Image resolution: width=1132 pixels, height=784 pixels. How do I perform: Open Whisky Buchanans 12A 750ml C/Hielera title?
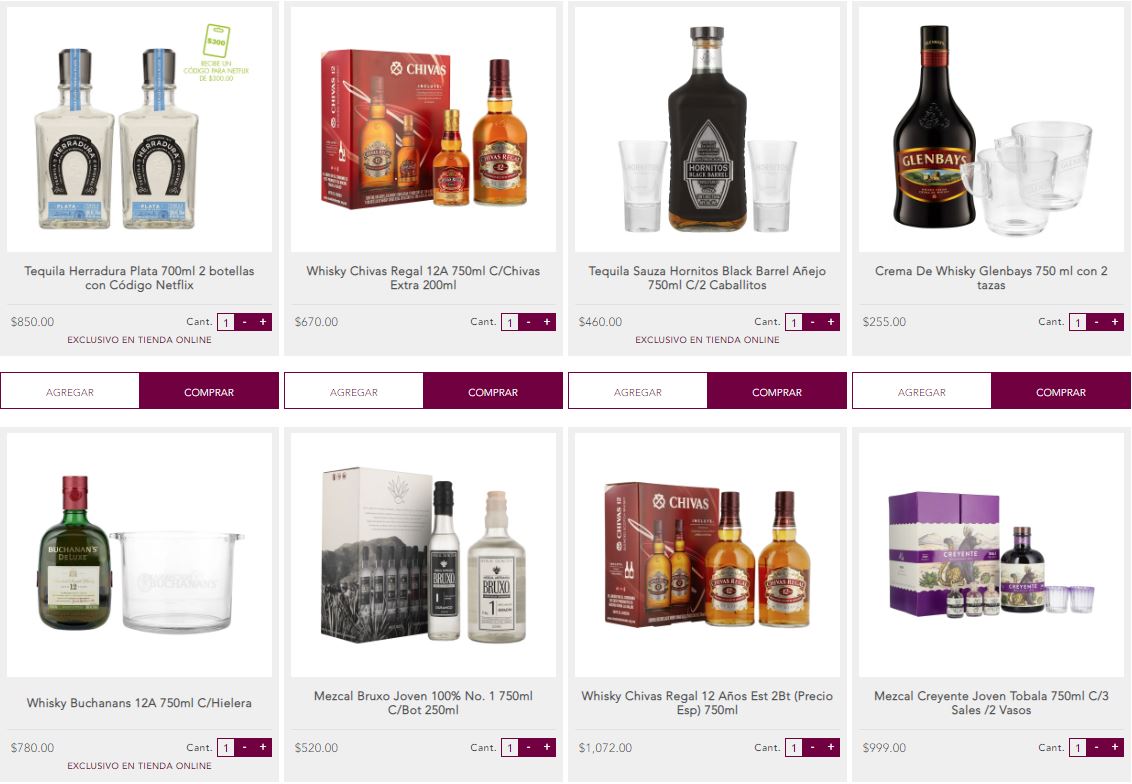139,703
